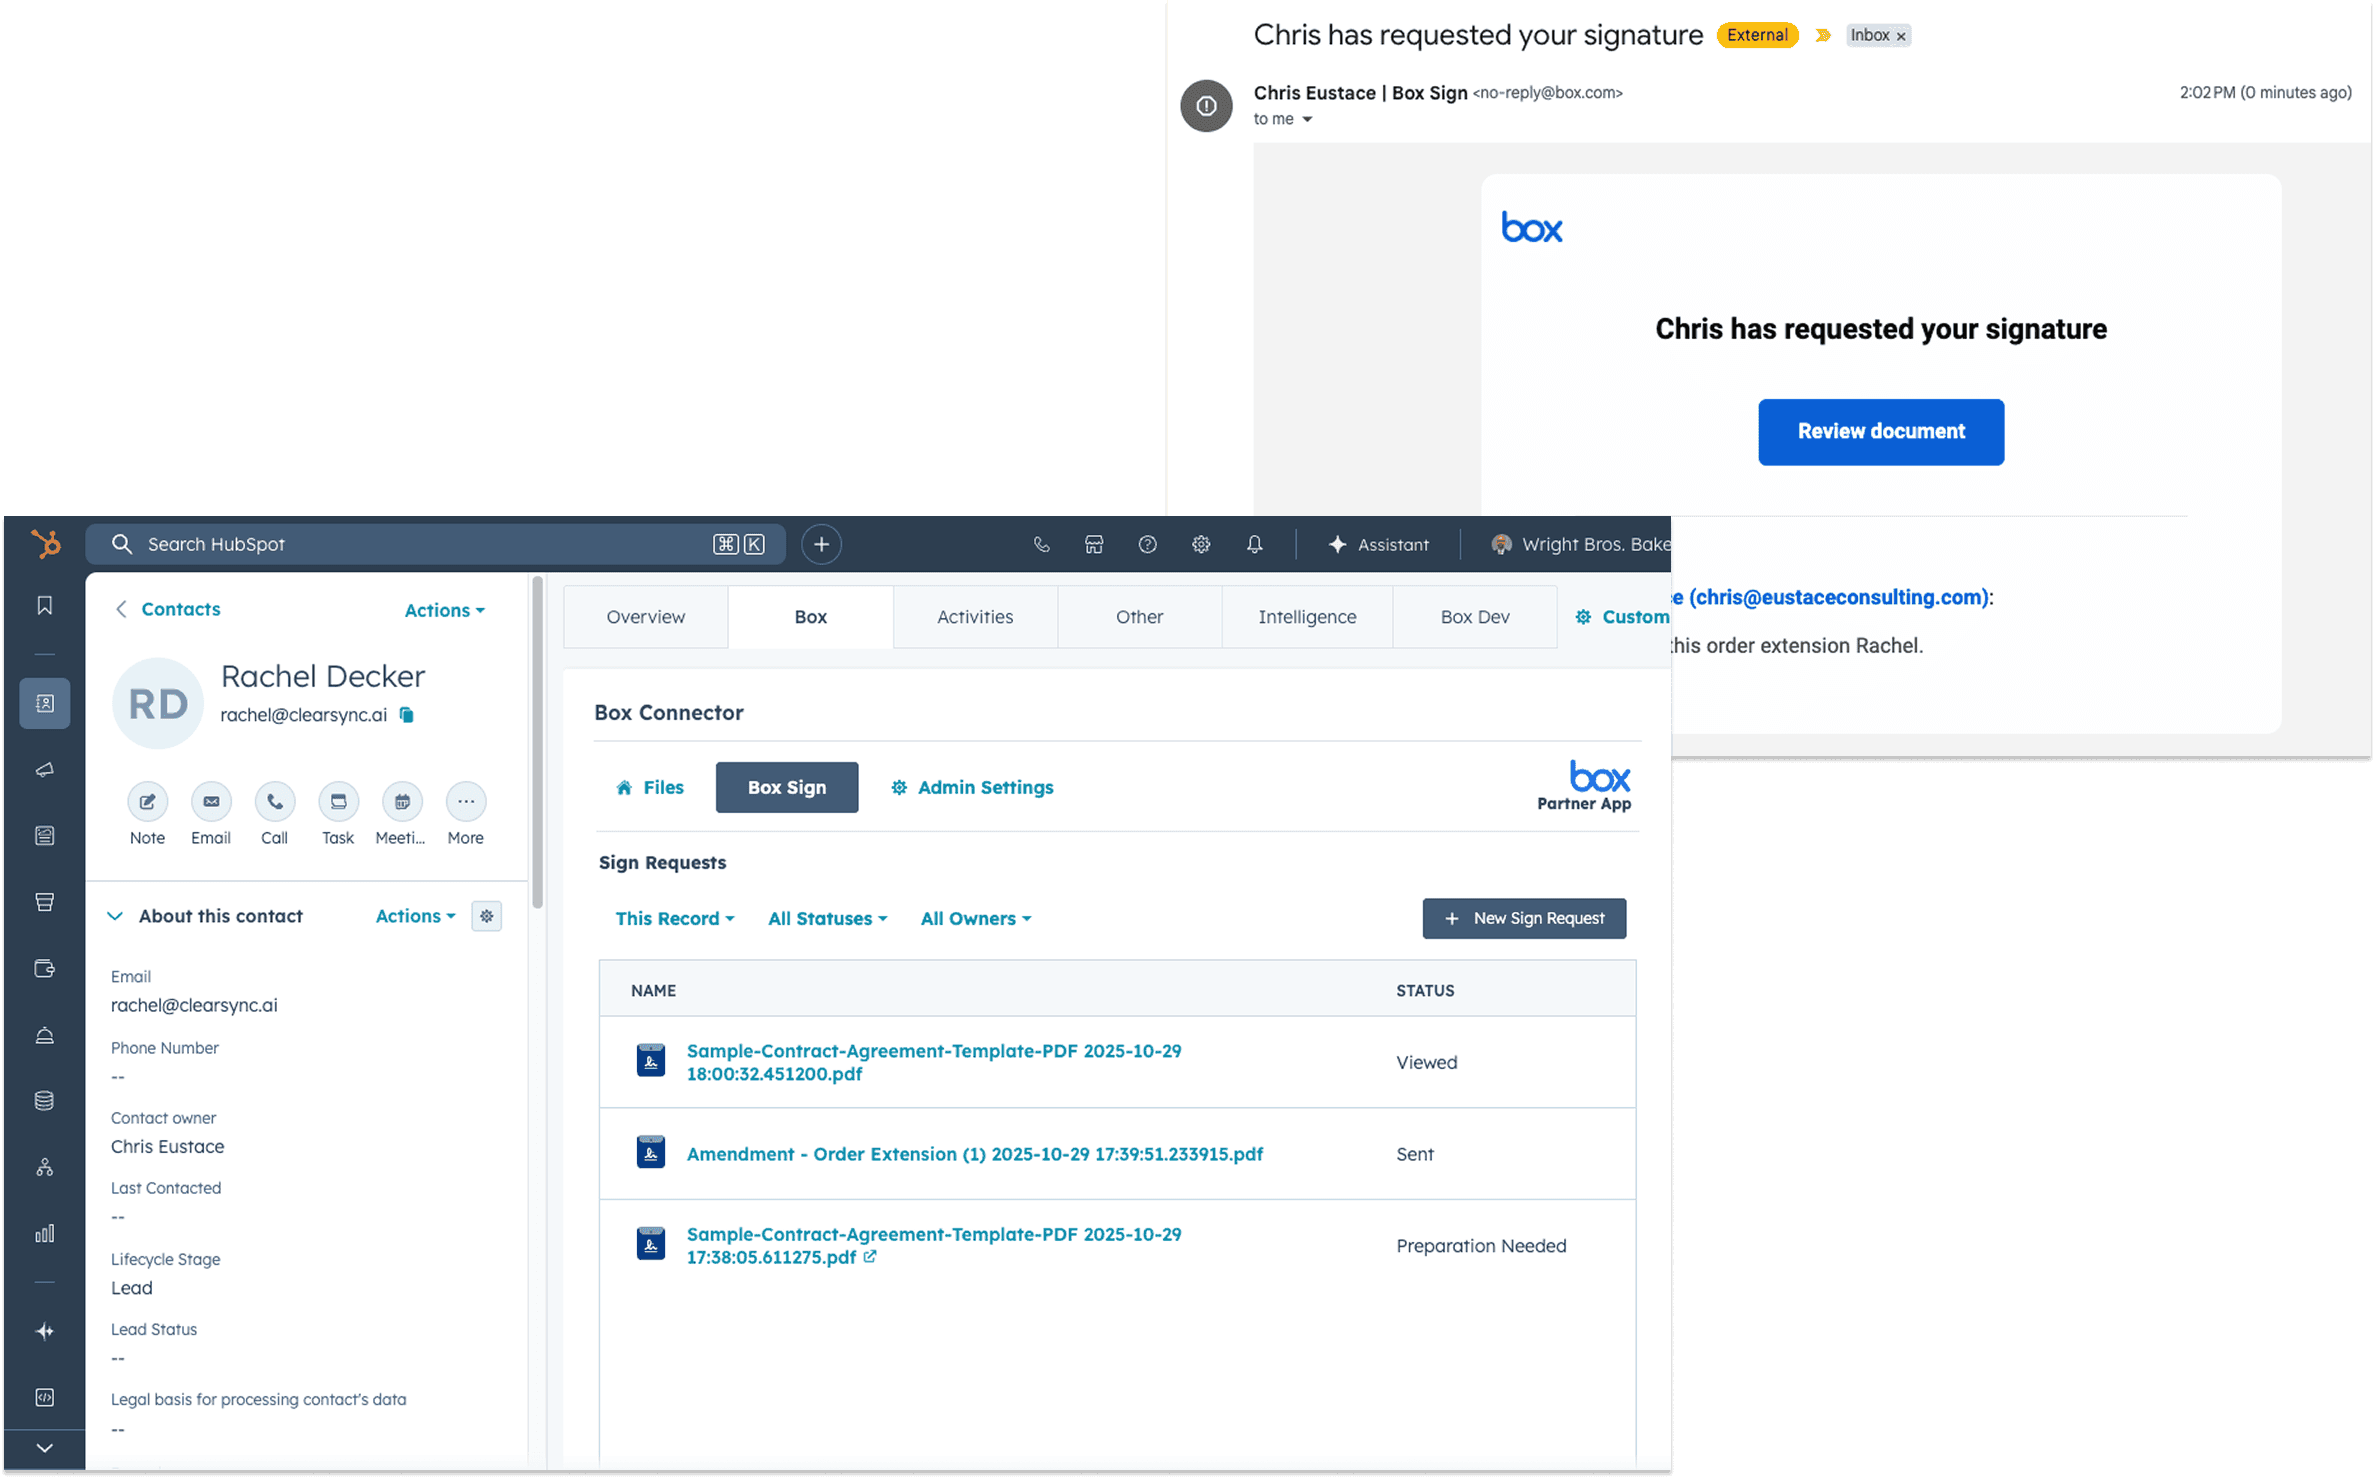Open the Service bell sidebar icon
Screen dimensions: 2375x1478
(45, 1034)
